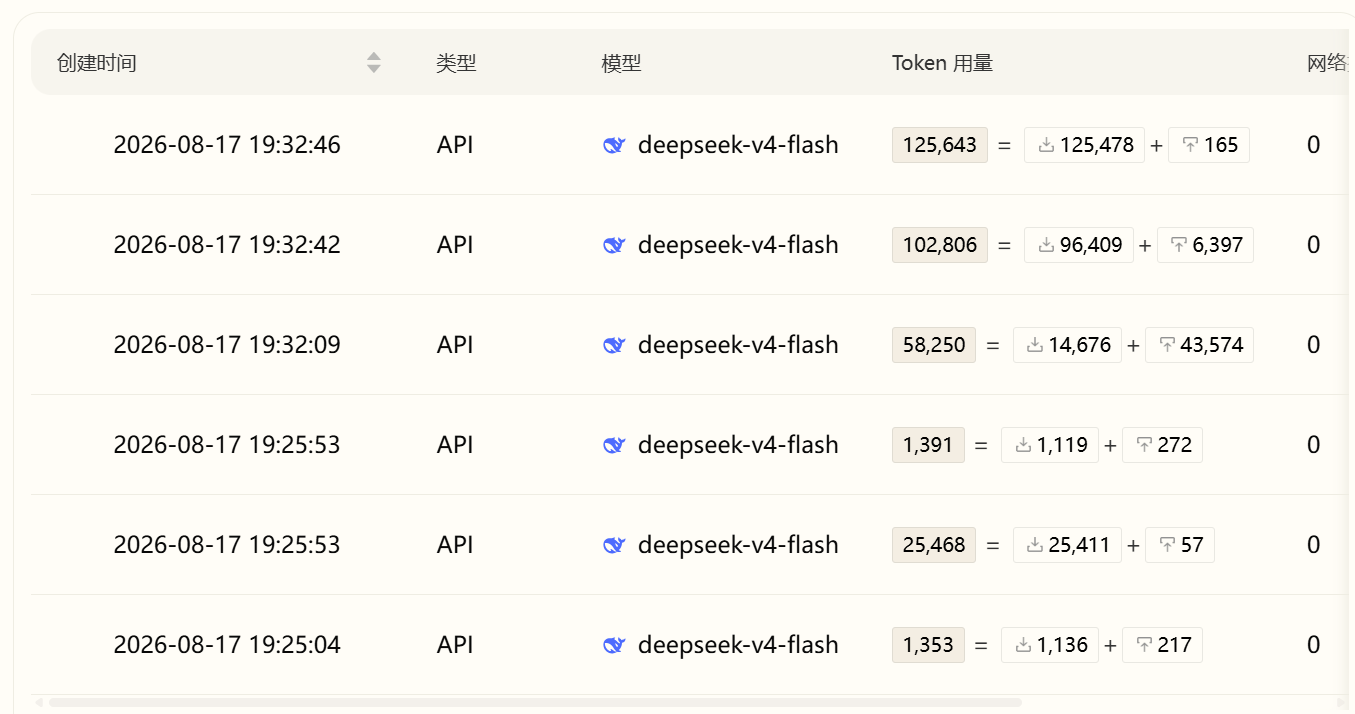The width and height of the screenshot is (1355, 714).
Task: Select the total token badge 1,353
Action: click(928, 645)
